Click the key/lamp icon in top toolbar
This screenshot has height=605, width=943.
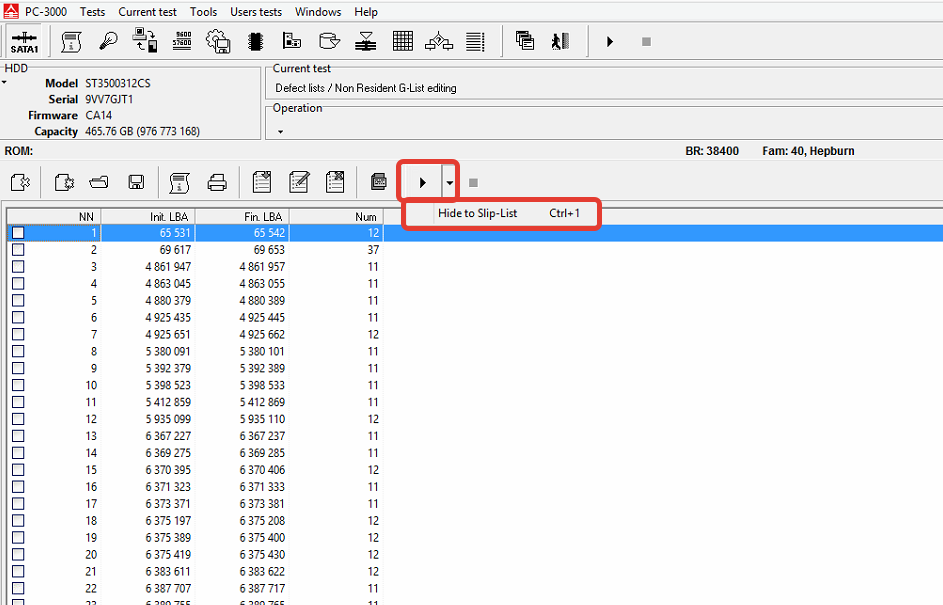point(107,42)
